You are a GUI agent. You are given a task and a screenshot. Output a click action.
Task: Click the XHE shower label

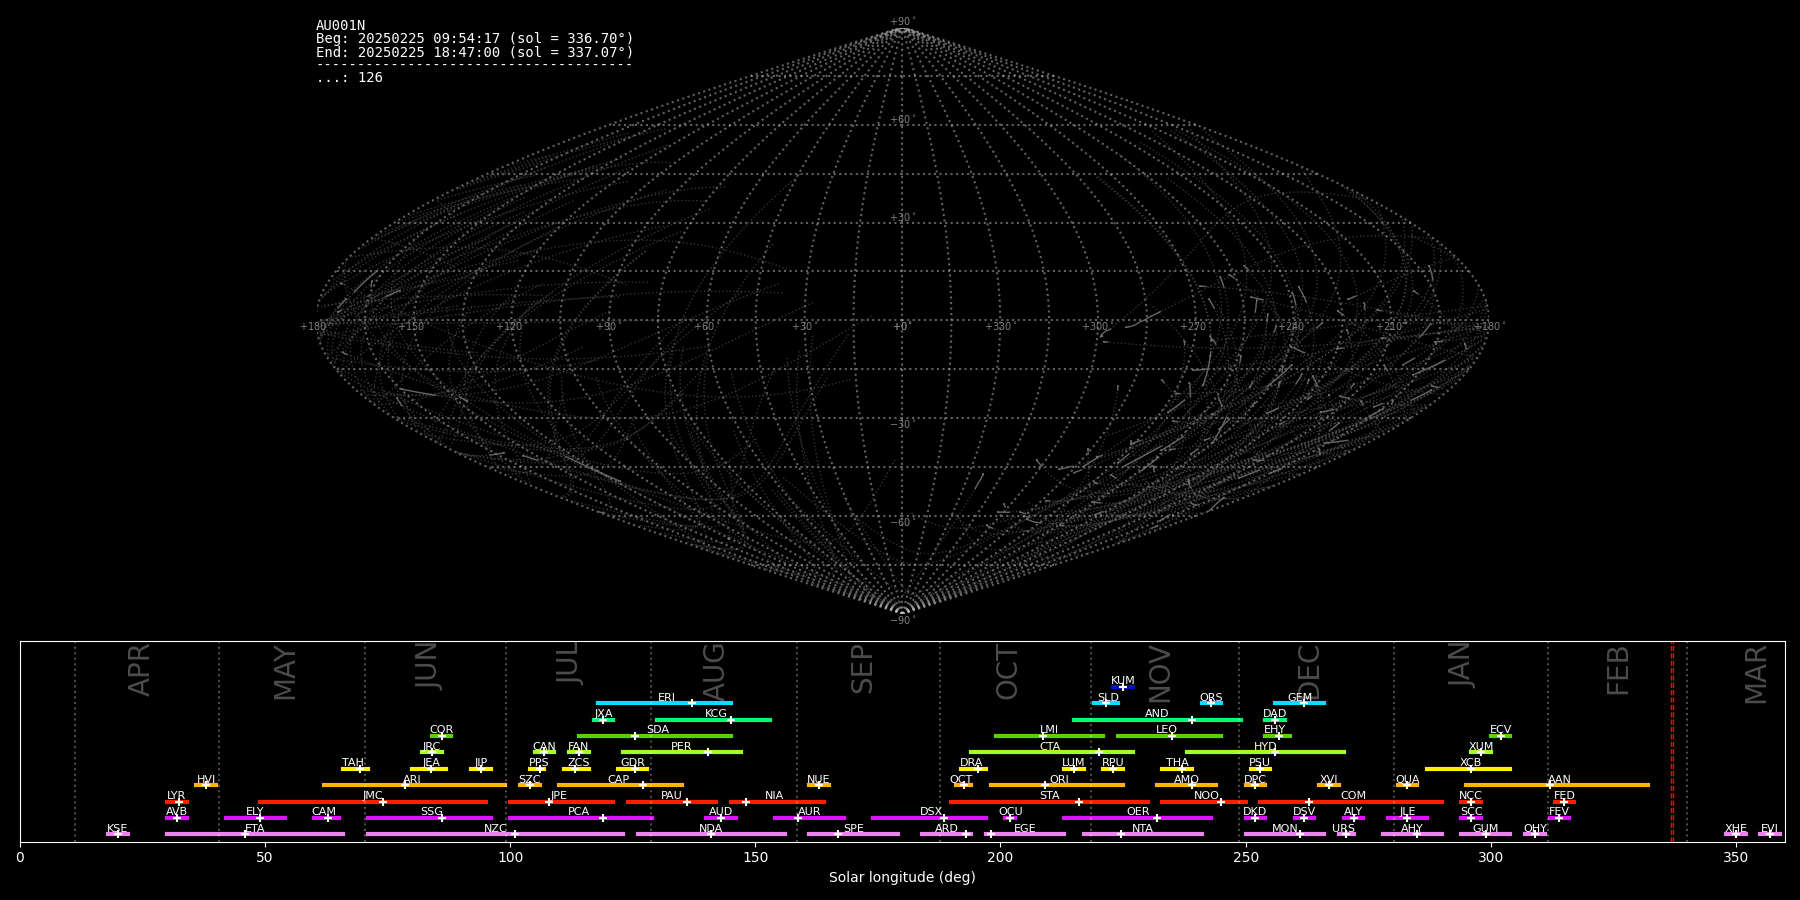pyautogui.click(x=1736, y=829)
